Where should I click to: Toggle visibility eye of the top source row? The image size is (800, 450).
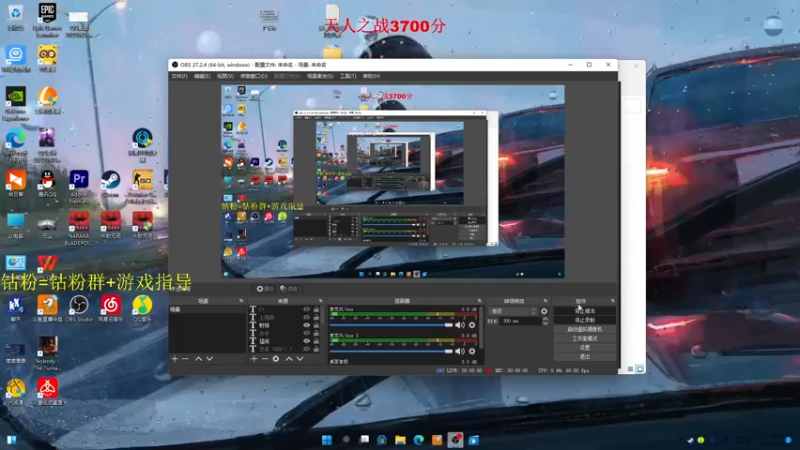(307, 309)
